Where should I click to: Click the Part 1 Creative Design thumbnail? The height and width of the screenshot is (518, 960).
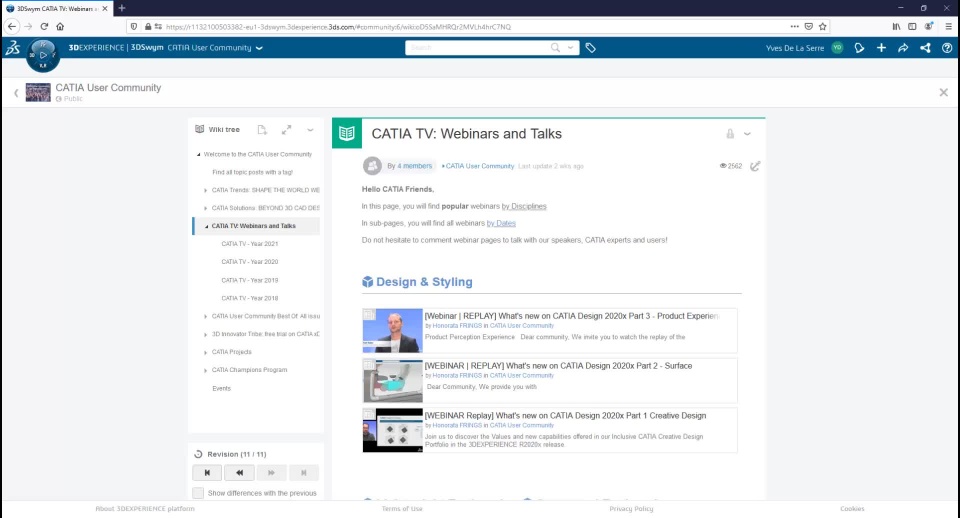point(392,430)
